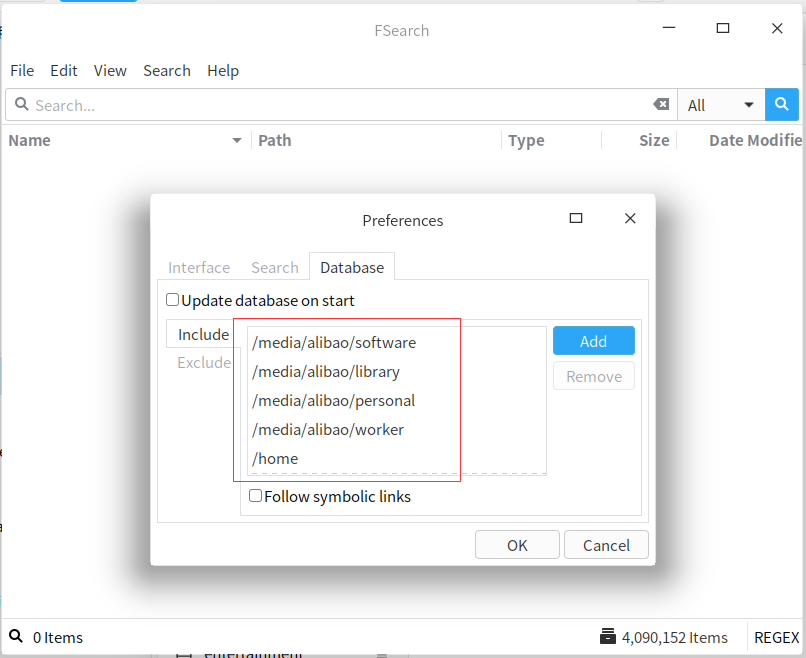Click OK to confirm preferences

click(x=517, y=545)
